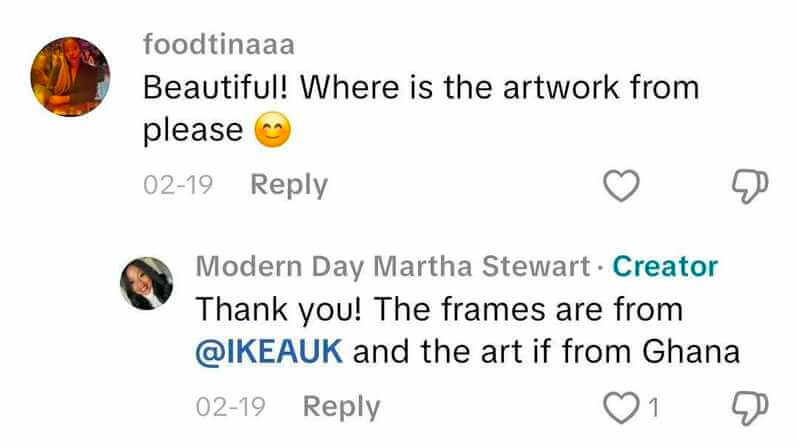Visit the Modern Day Martha Stewart username
The image size is (799, 447).
point(390,266)
